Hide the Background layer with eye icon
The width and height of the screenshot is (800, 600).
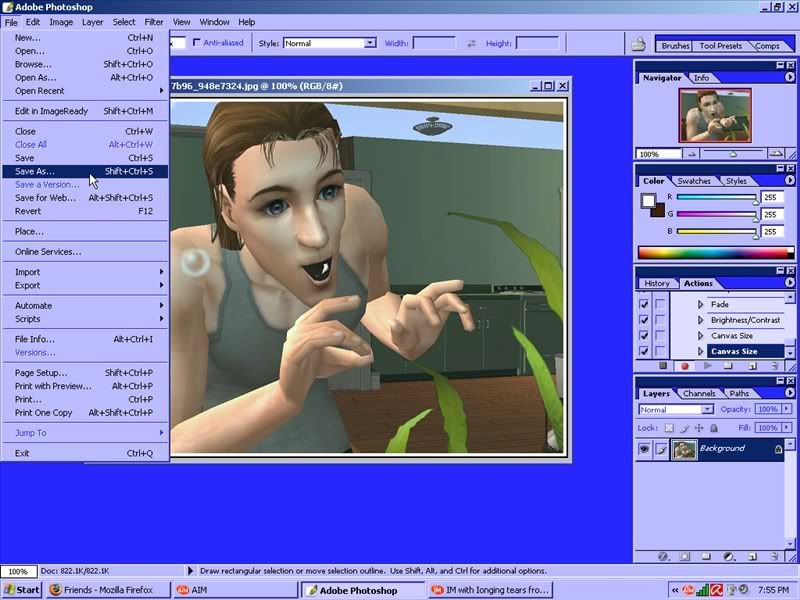coord(644,449)
